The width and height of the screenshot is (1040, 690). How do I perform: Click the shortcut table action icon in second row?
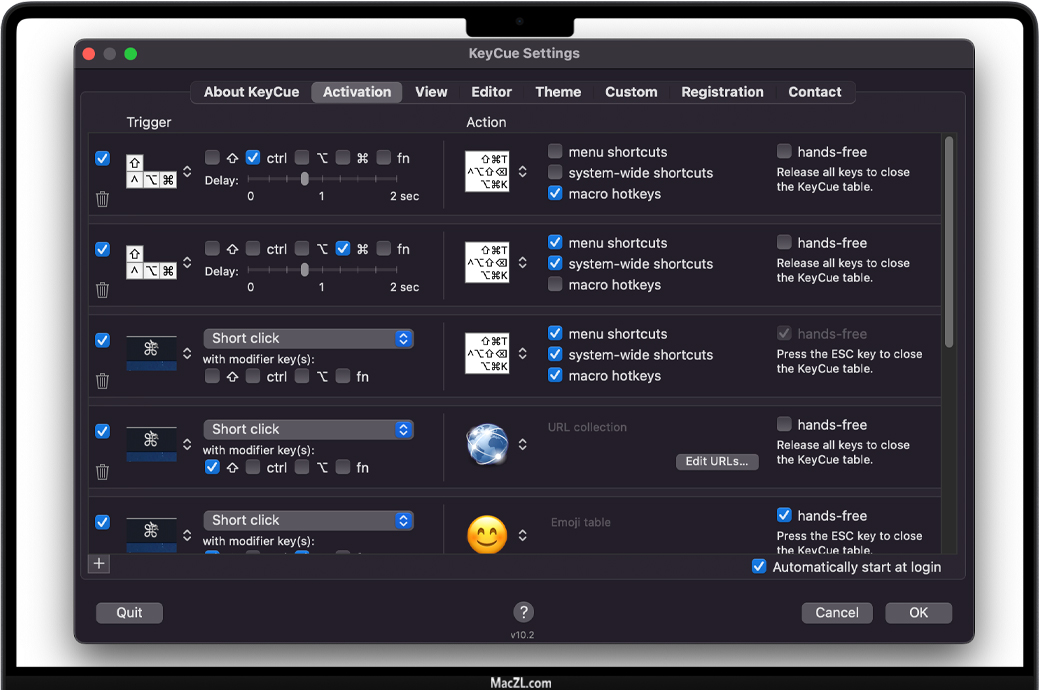pos(487,262)
